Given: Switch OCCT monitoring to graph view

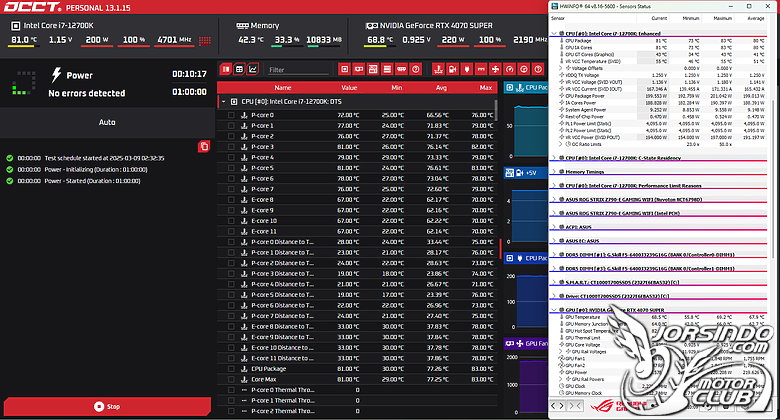Looking at the screenshot, I should [x=253, y=69].
